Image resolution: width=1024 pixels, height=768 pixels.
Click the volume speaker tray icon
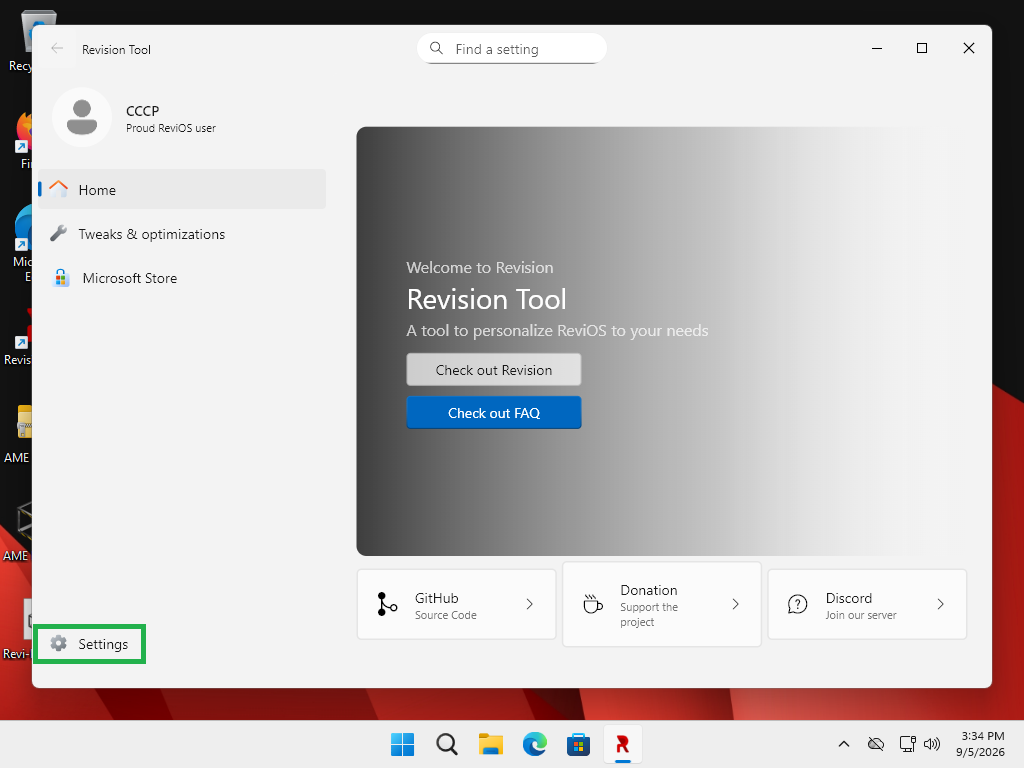(x=932, y=744)
